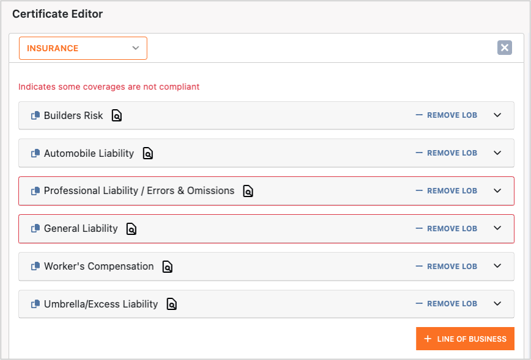Screen dimensions: 531x360
Task: Add a new Line of Business
Action: tap(465, 339)
